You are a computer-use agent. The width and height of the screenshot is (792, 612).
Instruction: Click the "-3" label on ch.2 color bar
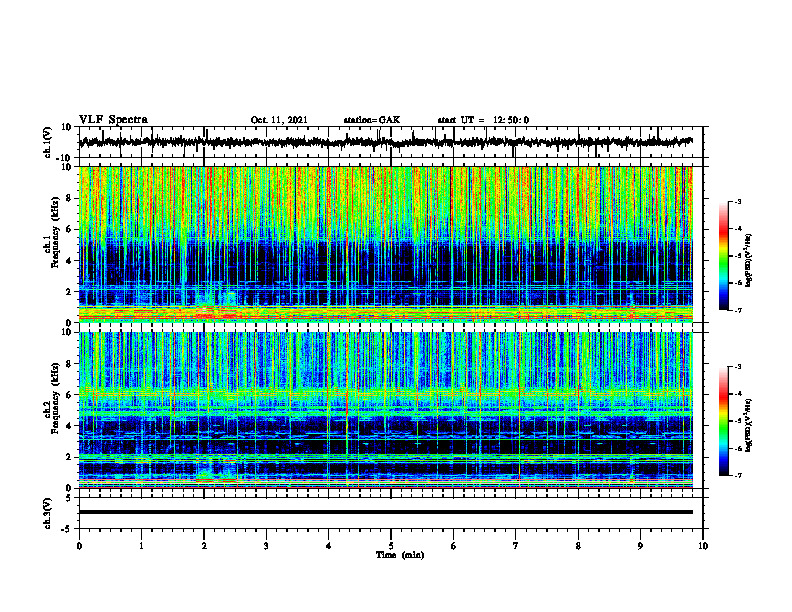(738, 367)
